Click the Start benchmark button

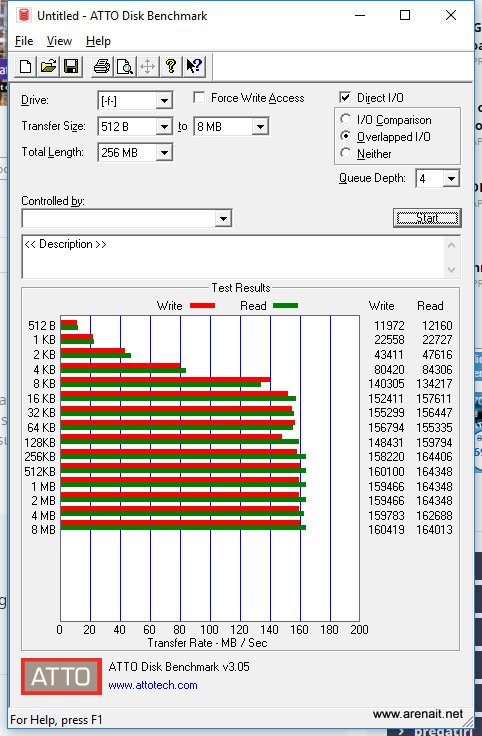(x=427, y=218)
